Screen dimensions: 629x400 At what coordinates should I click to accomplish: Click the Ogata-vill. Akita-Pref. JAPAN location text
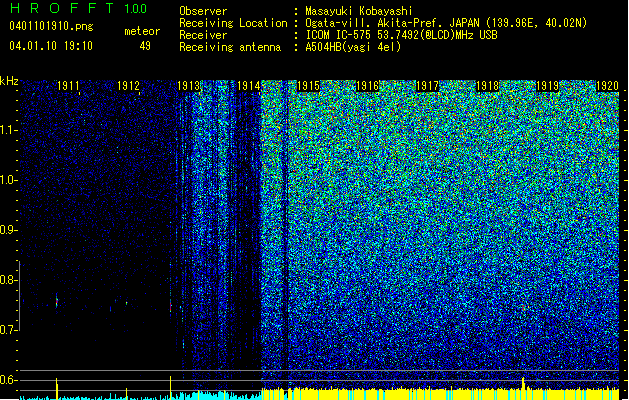pyautogui.click(x=446, y=23)
